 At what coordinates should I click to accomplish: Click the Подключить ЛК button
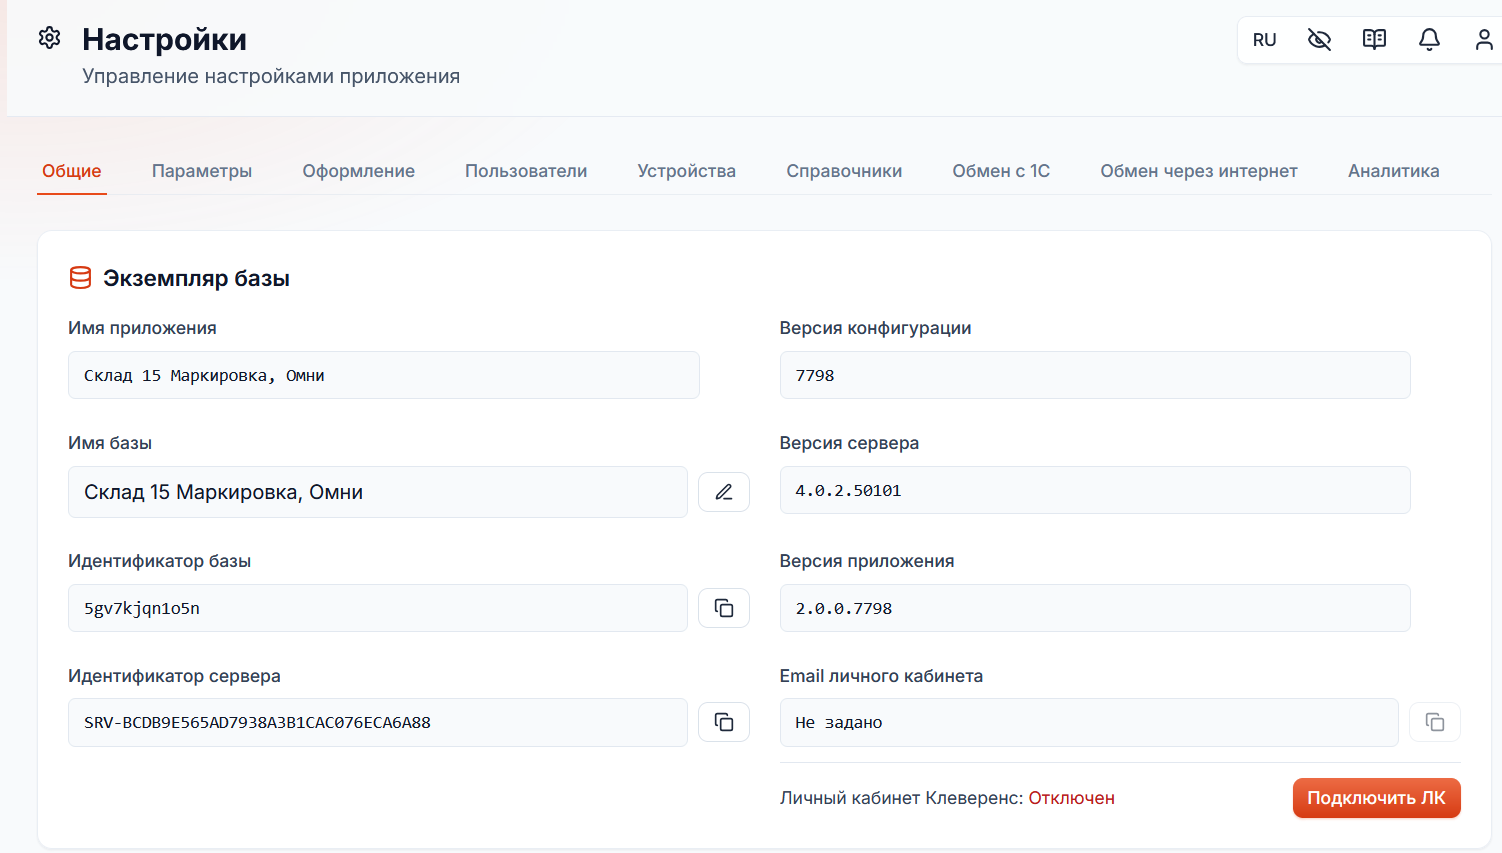point(1377,798)
